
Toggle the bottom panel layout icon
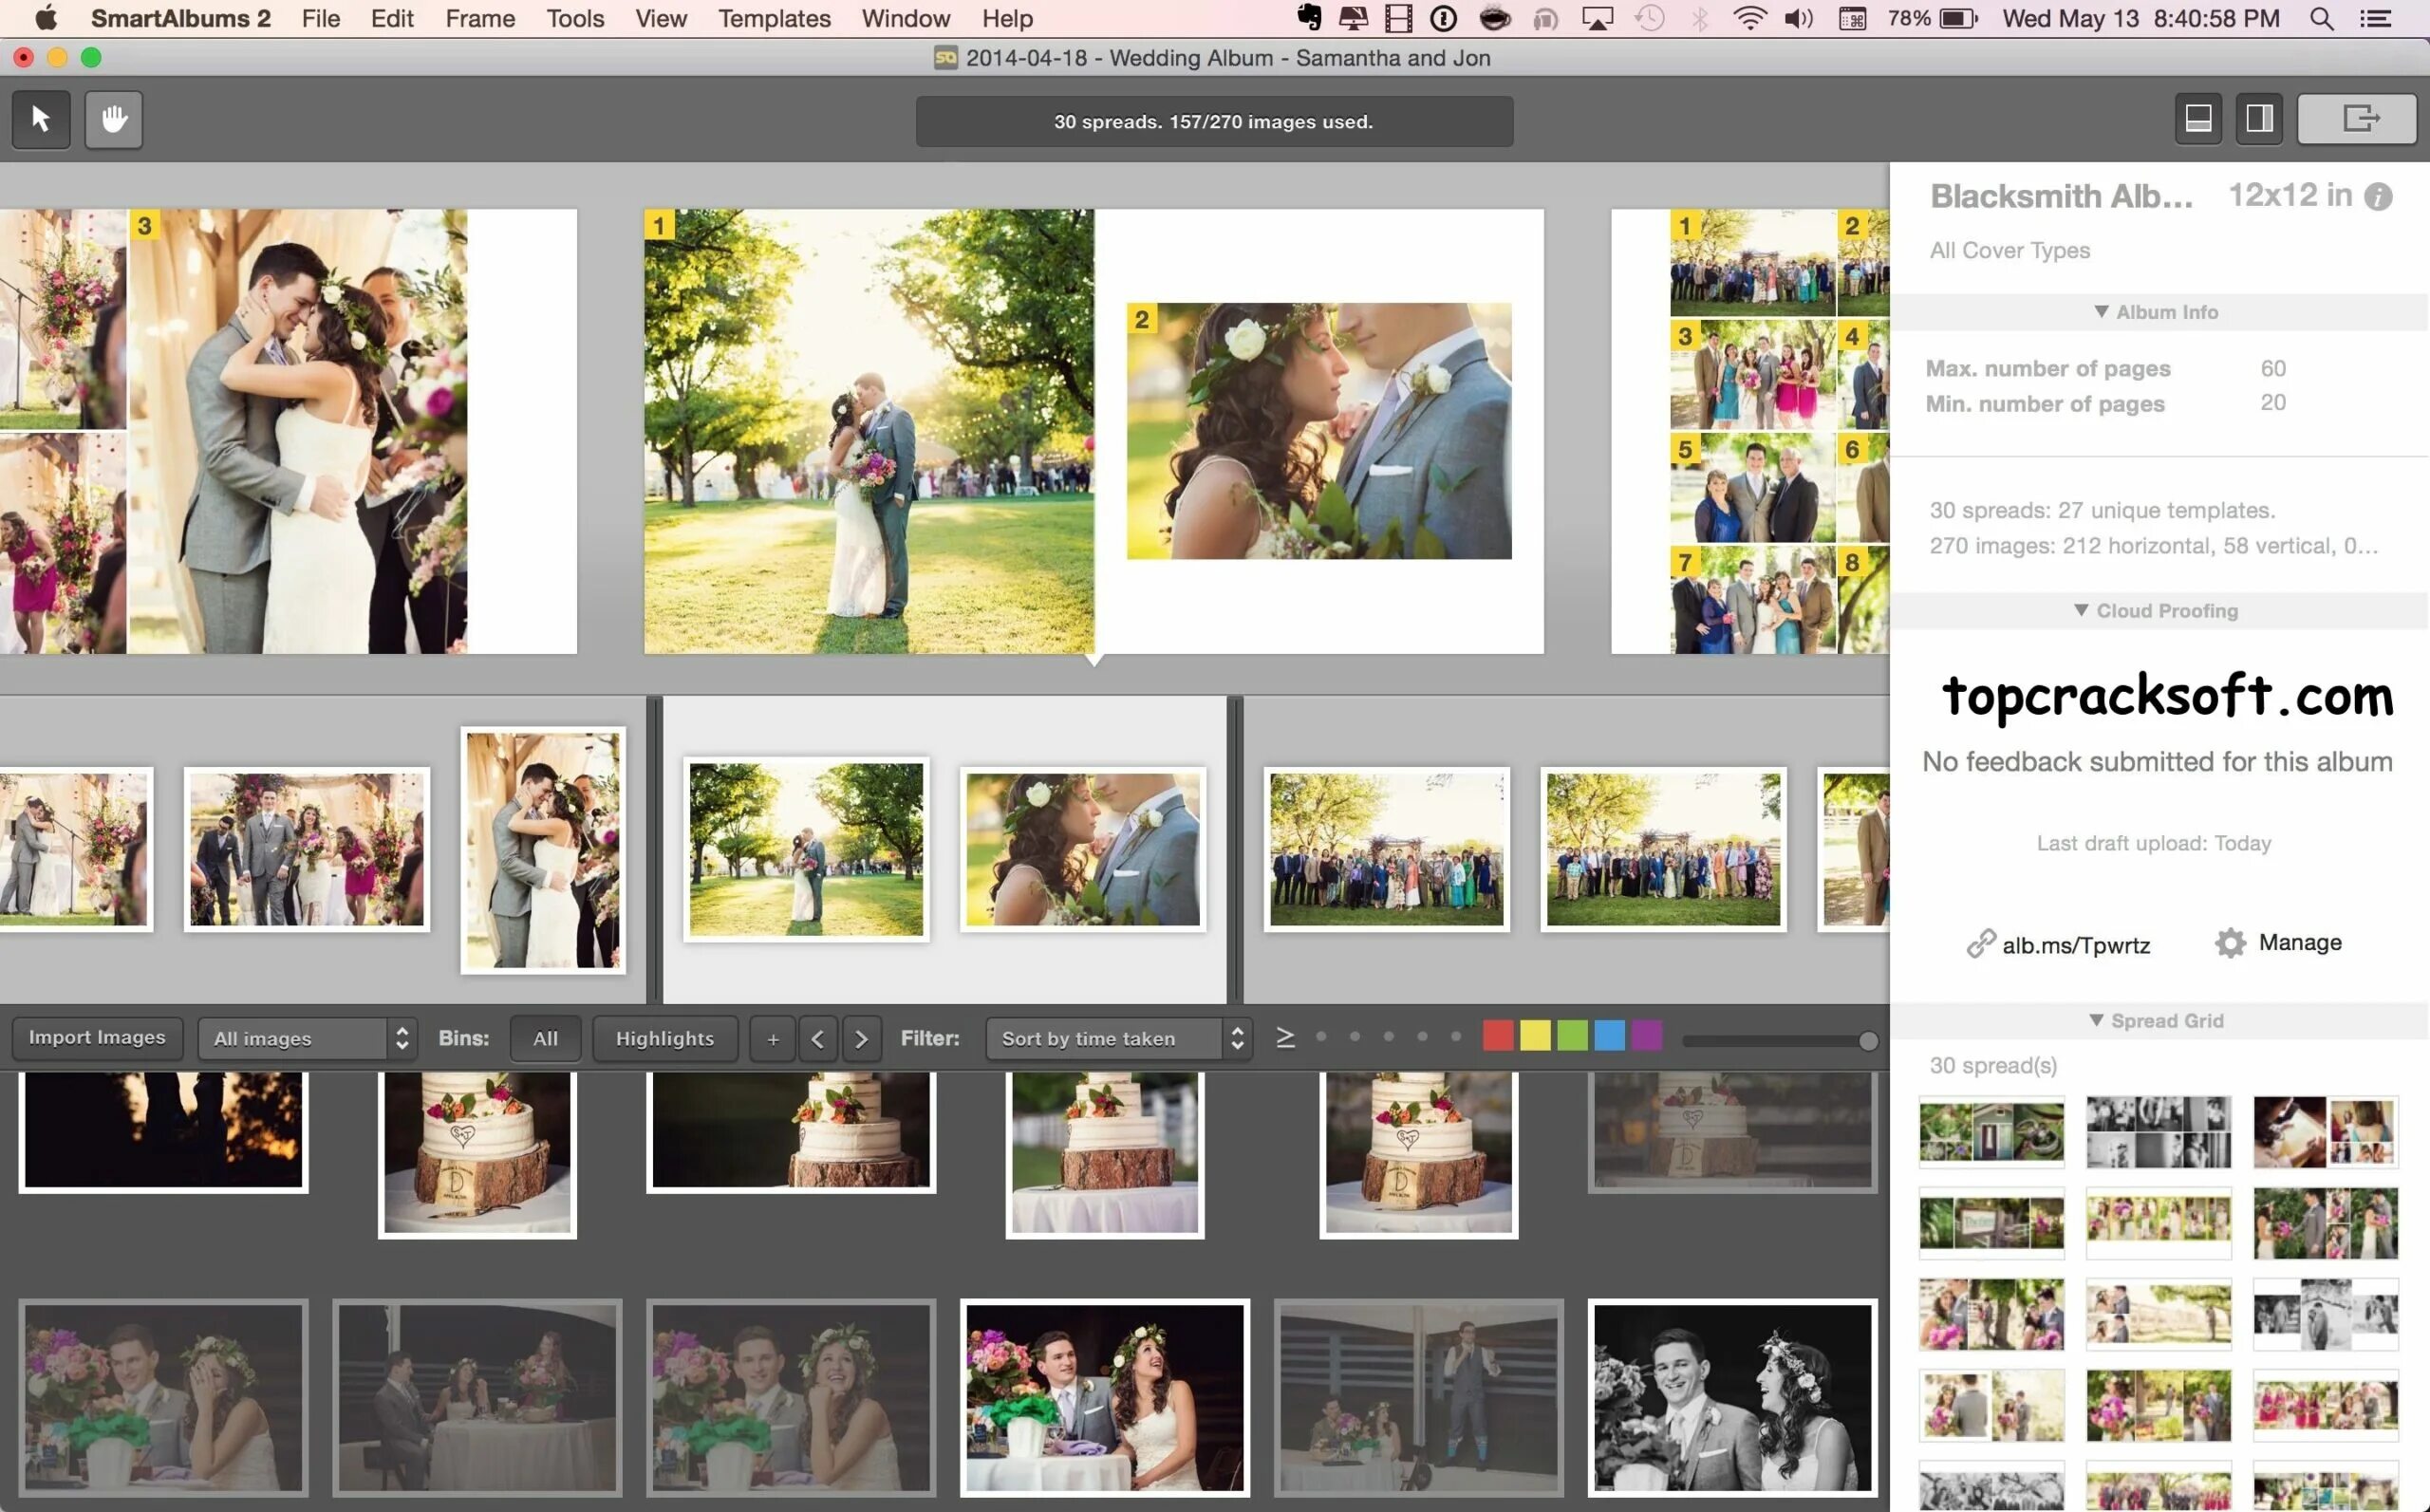point(2198,119)
